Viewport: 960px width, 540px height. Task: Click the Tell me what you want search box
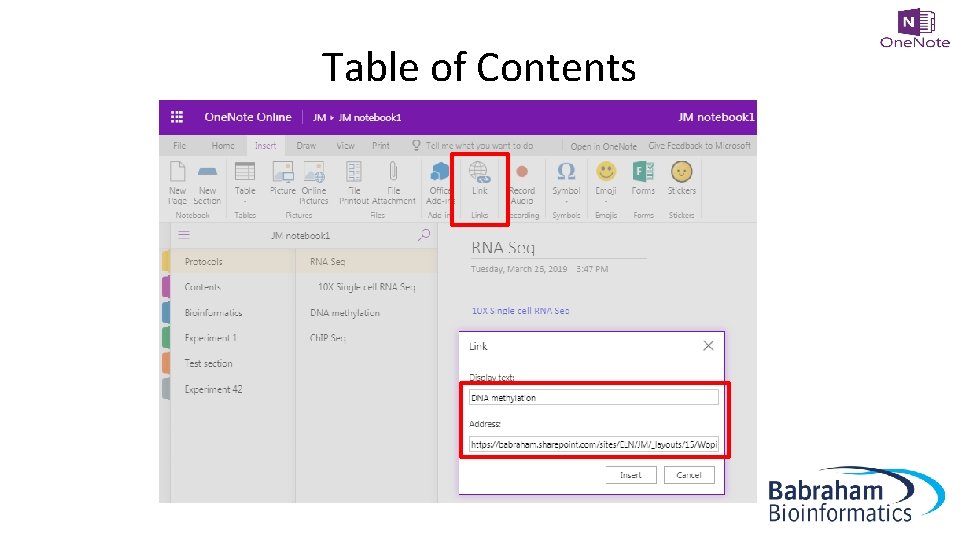click(479, 146)
